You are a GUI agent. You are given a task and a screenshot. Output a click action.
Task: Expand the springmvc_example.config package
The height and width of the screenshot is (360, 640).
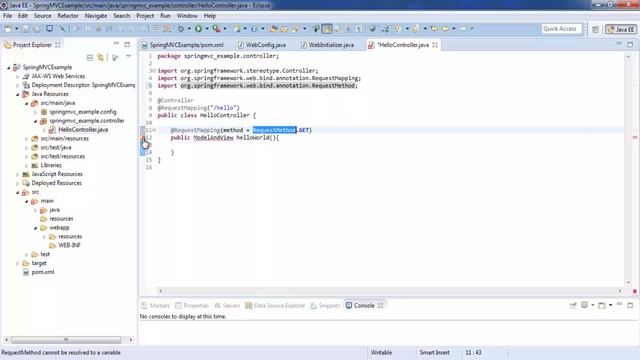36,112
